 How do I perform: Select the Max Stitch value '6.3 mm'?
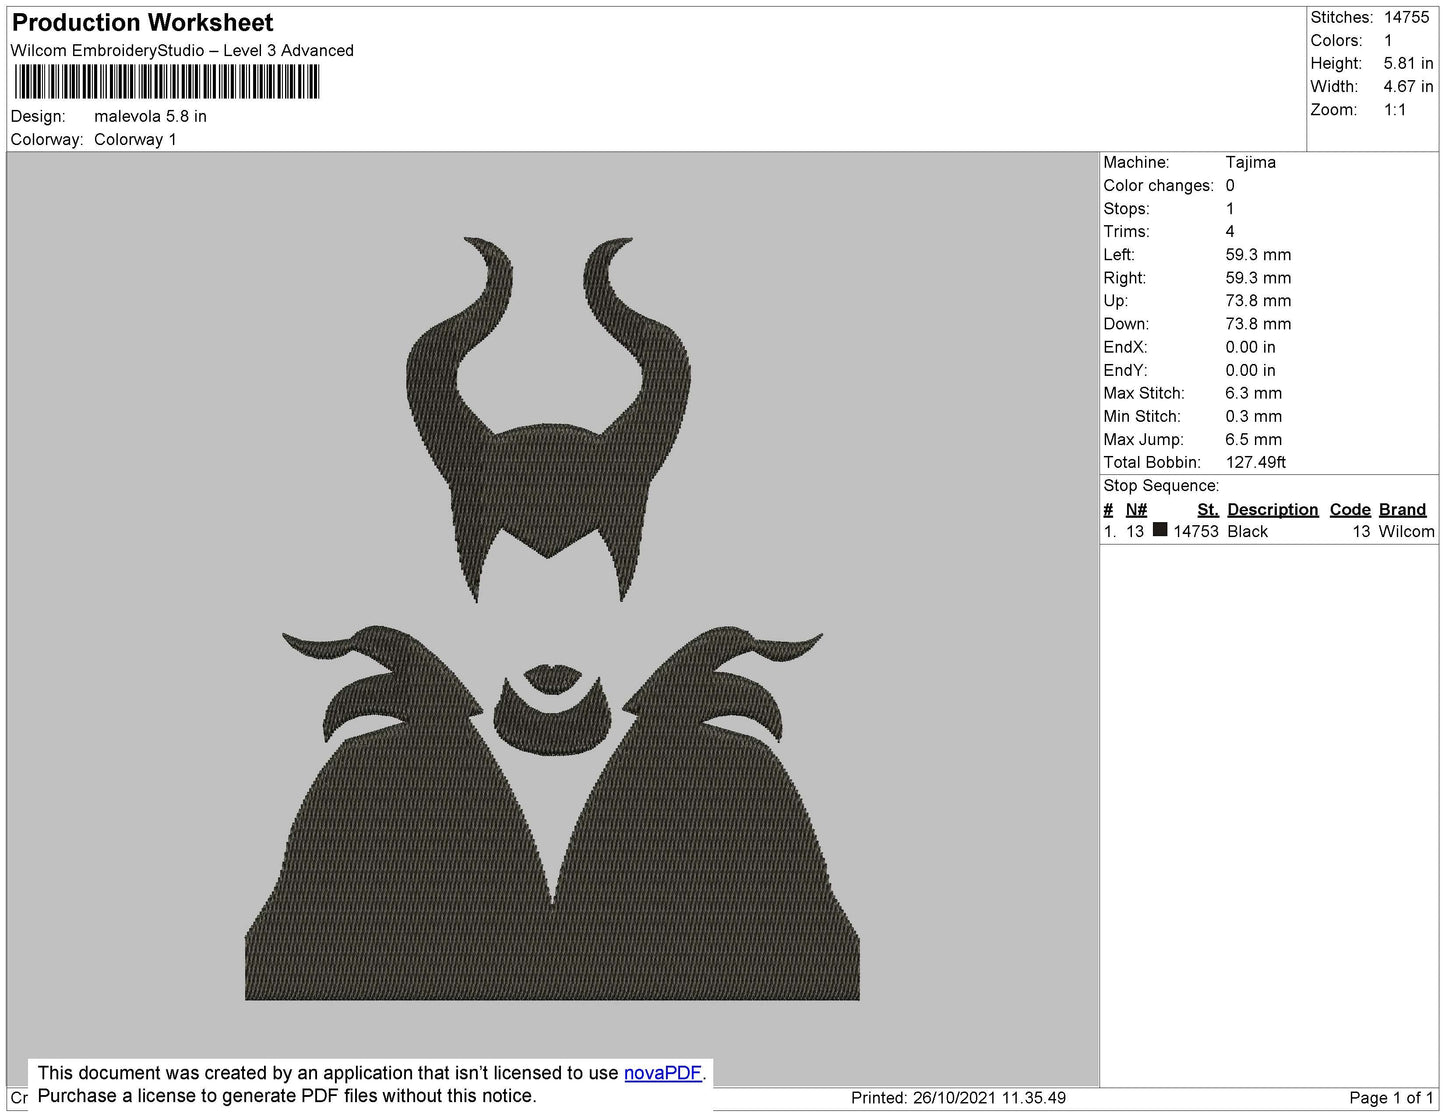tap(1253, 393)
